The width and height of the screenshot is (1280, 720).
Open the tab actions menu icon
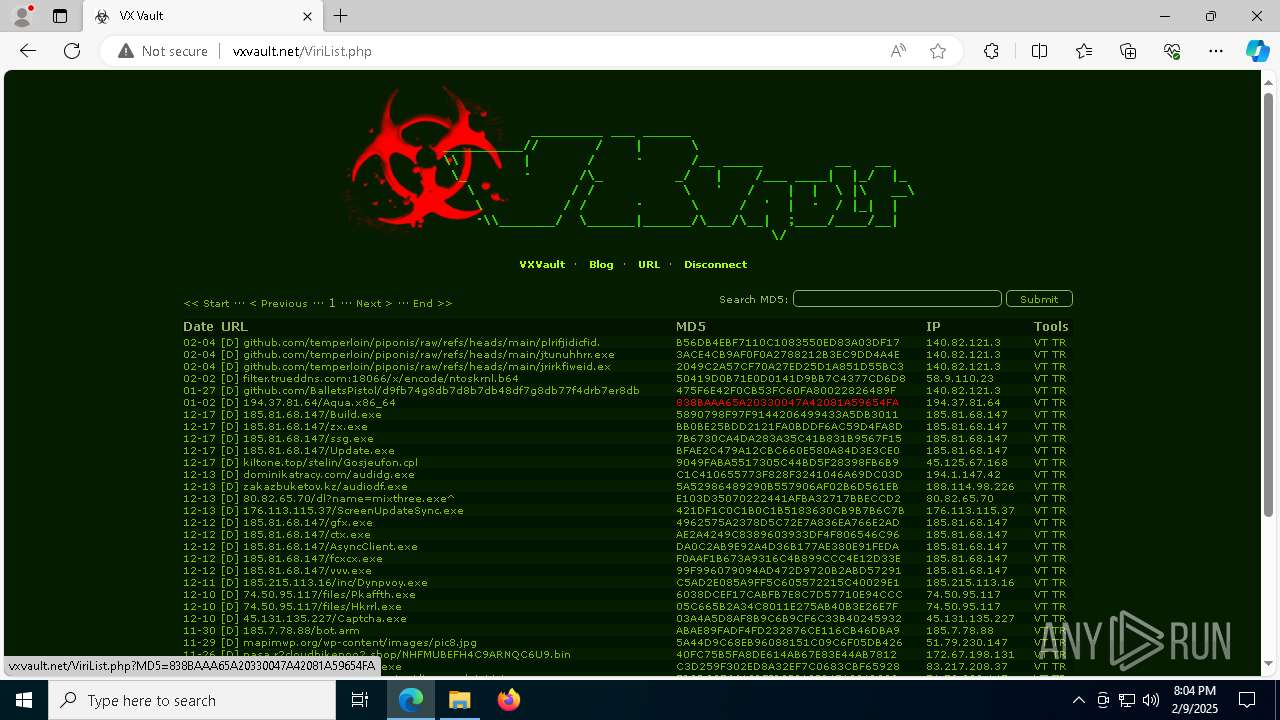pyautogui.click(x=60, y=16)
